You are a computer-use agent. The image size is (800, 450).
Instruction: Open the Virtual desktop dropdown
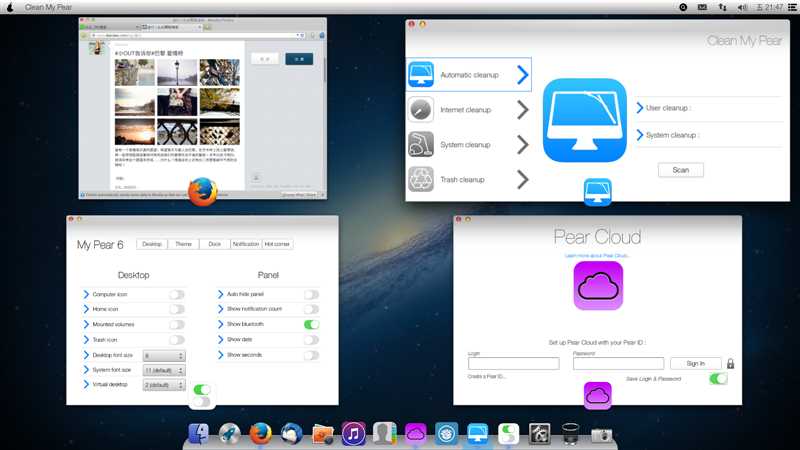[x=164, y=385]
